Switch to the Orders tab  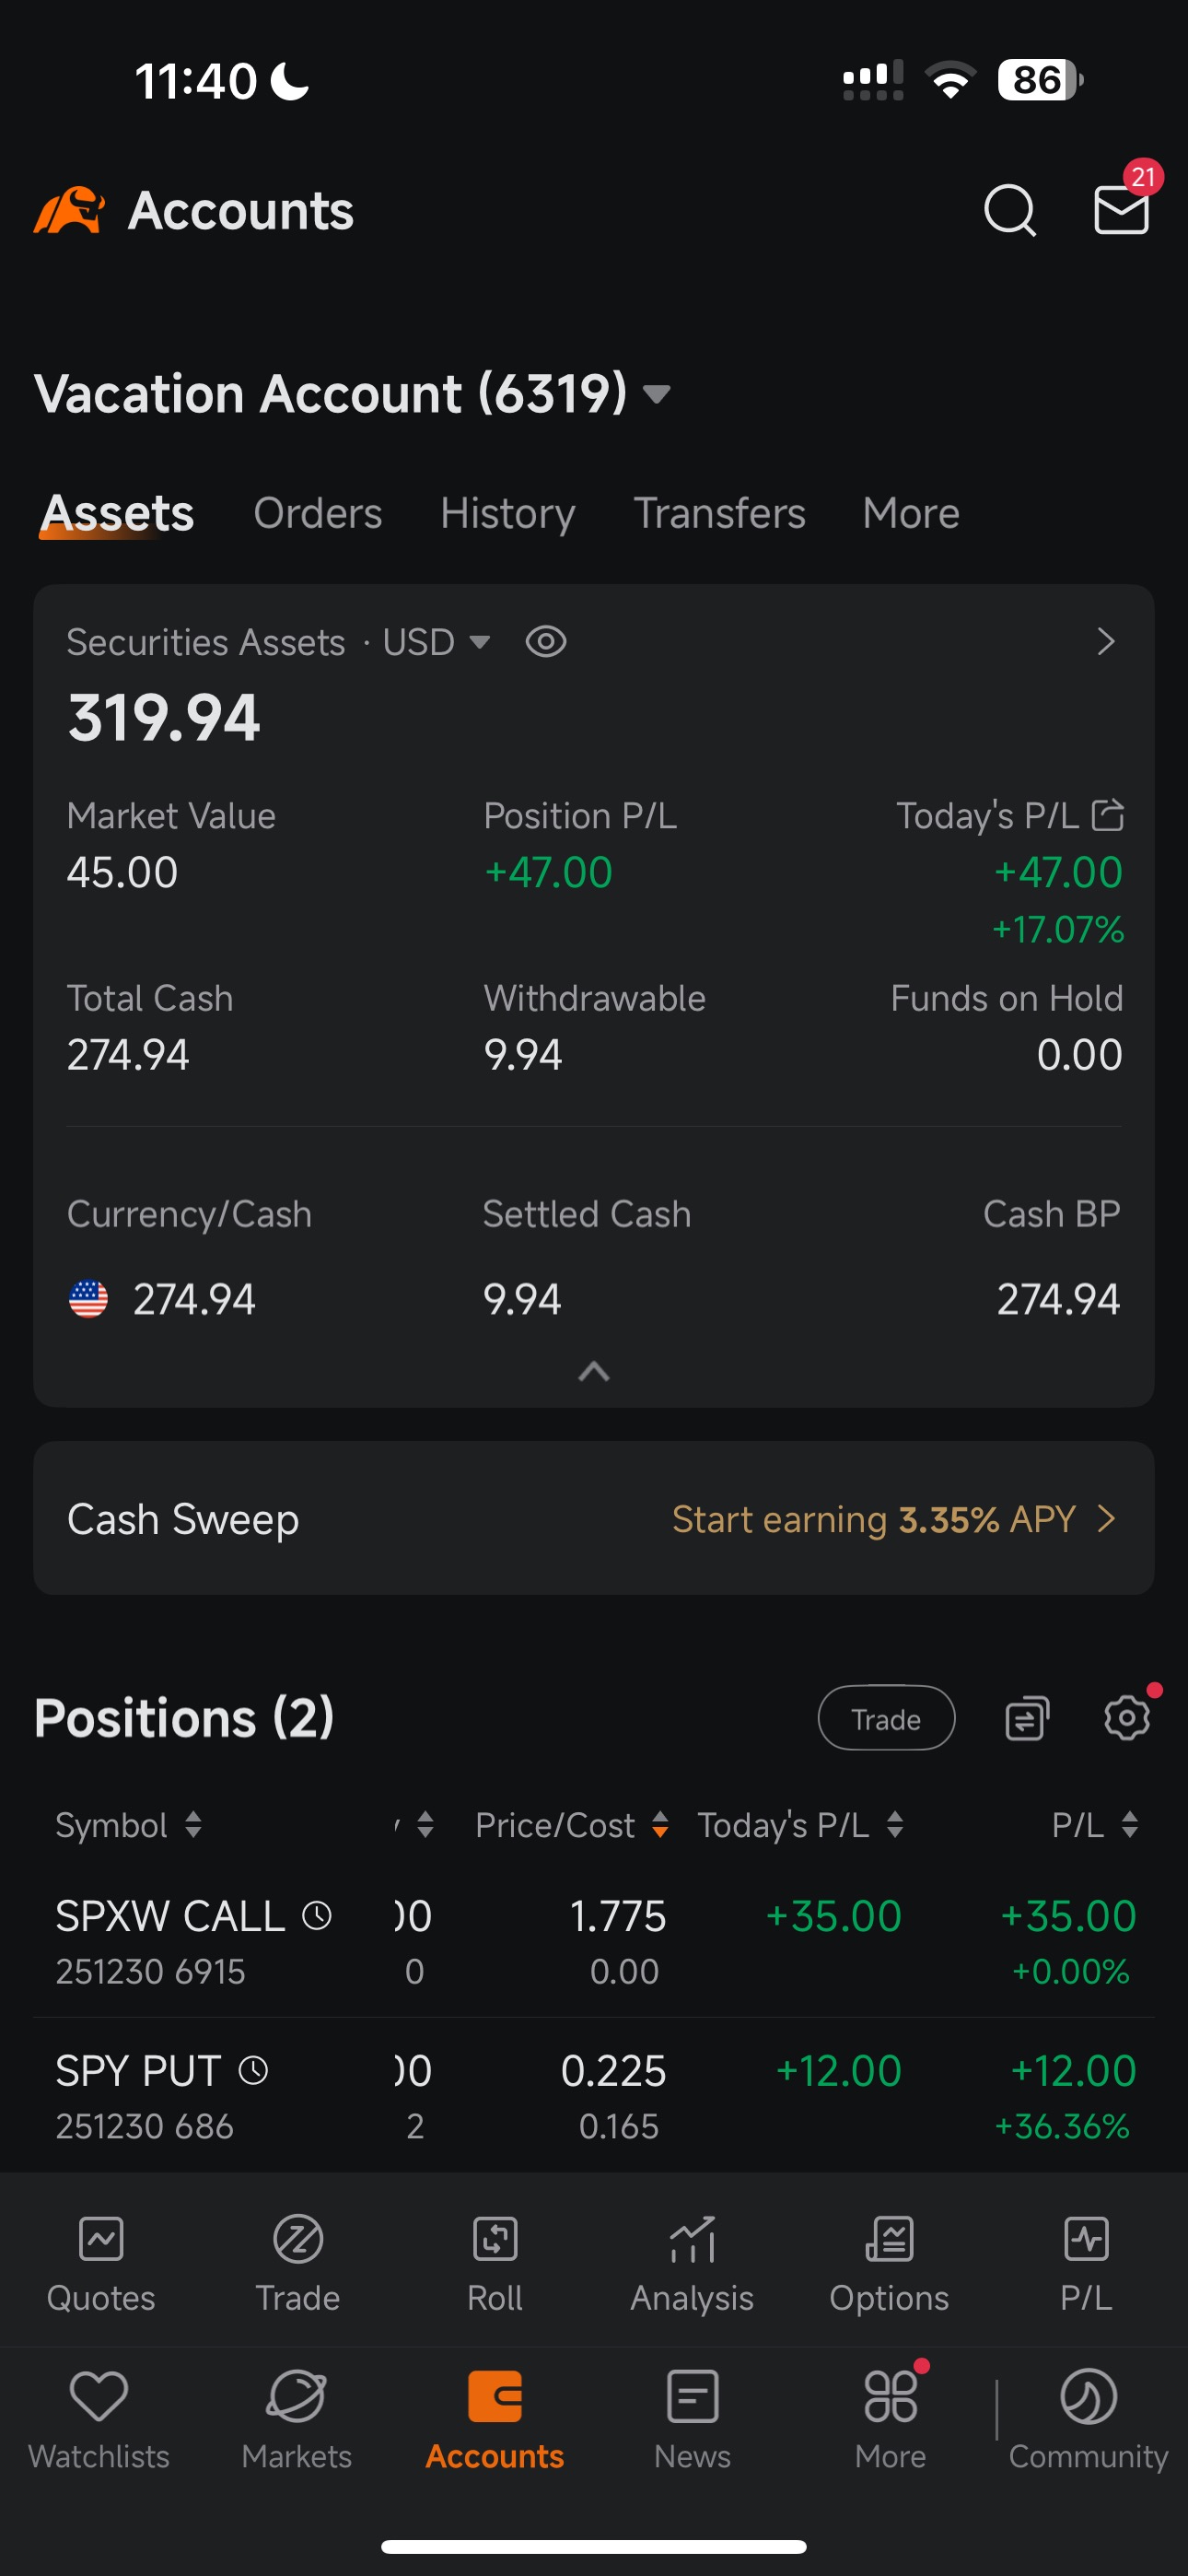click(317, 513)
